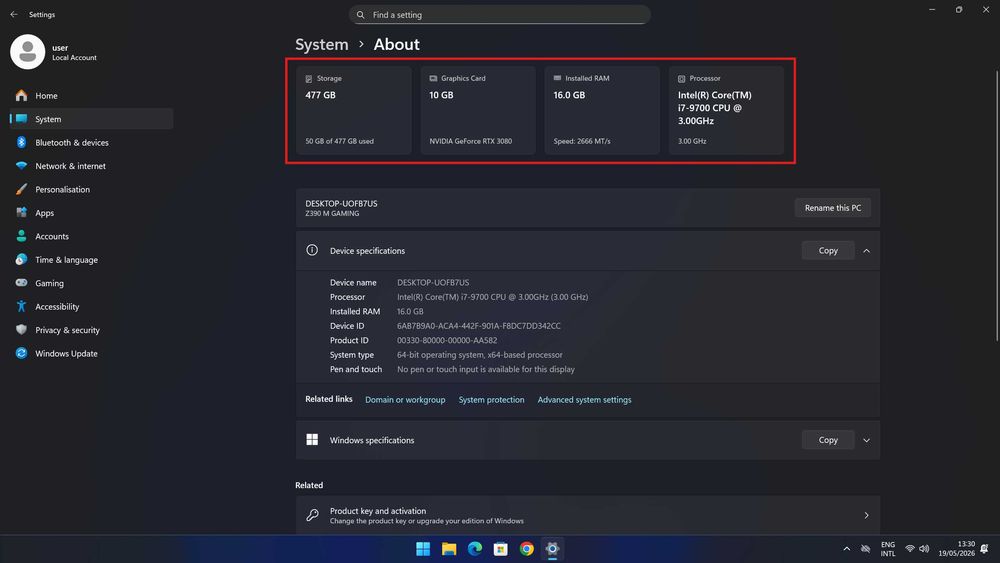The image size is (1000, 563).
Task: Click the Bluetooth icon in sidebar
Action: pos(21,142)
